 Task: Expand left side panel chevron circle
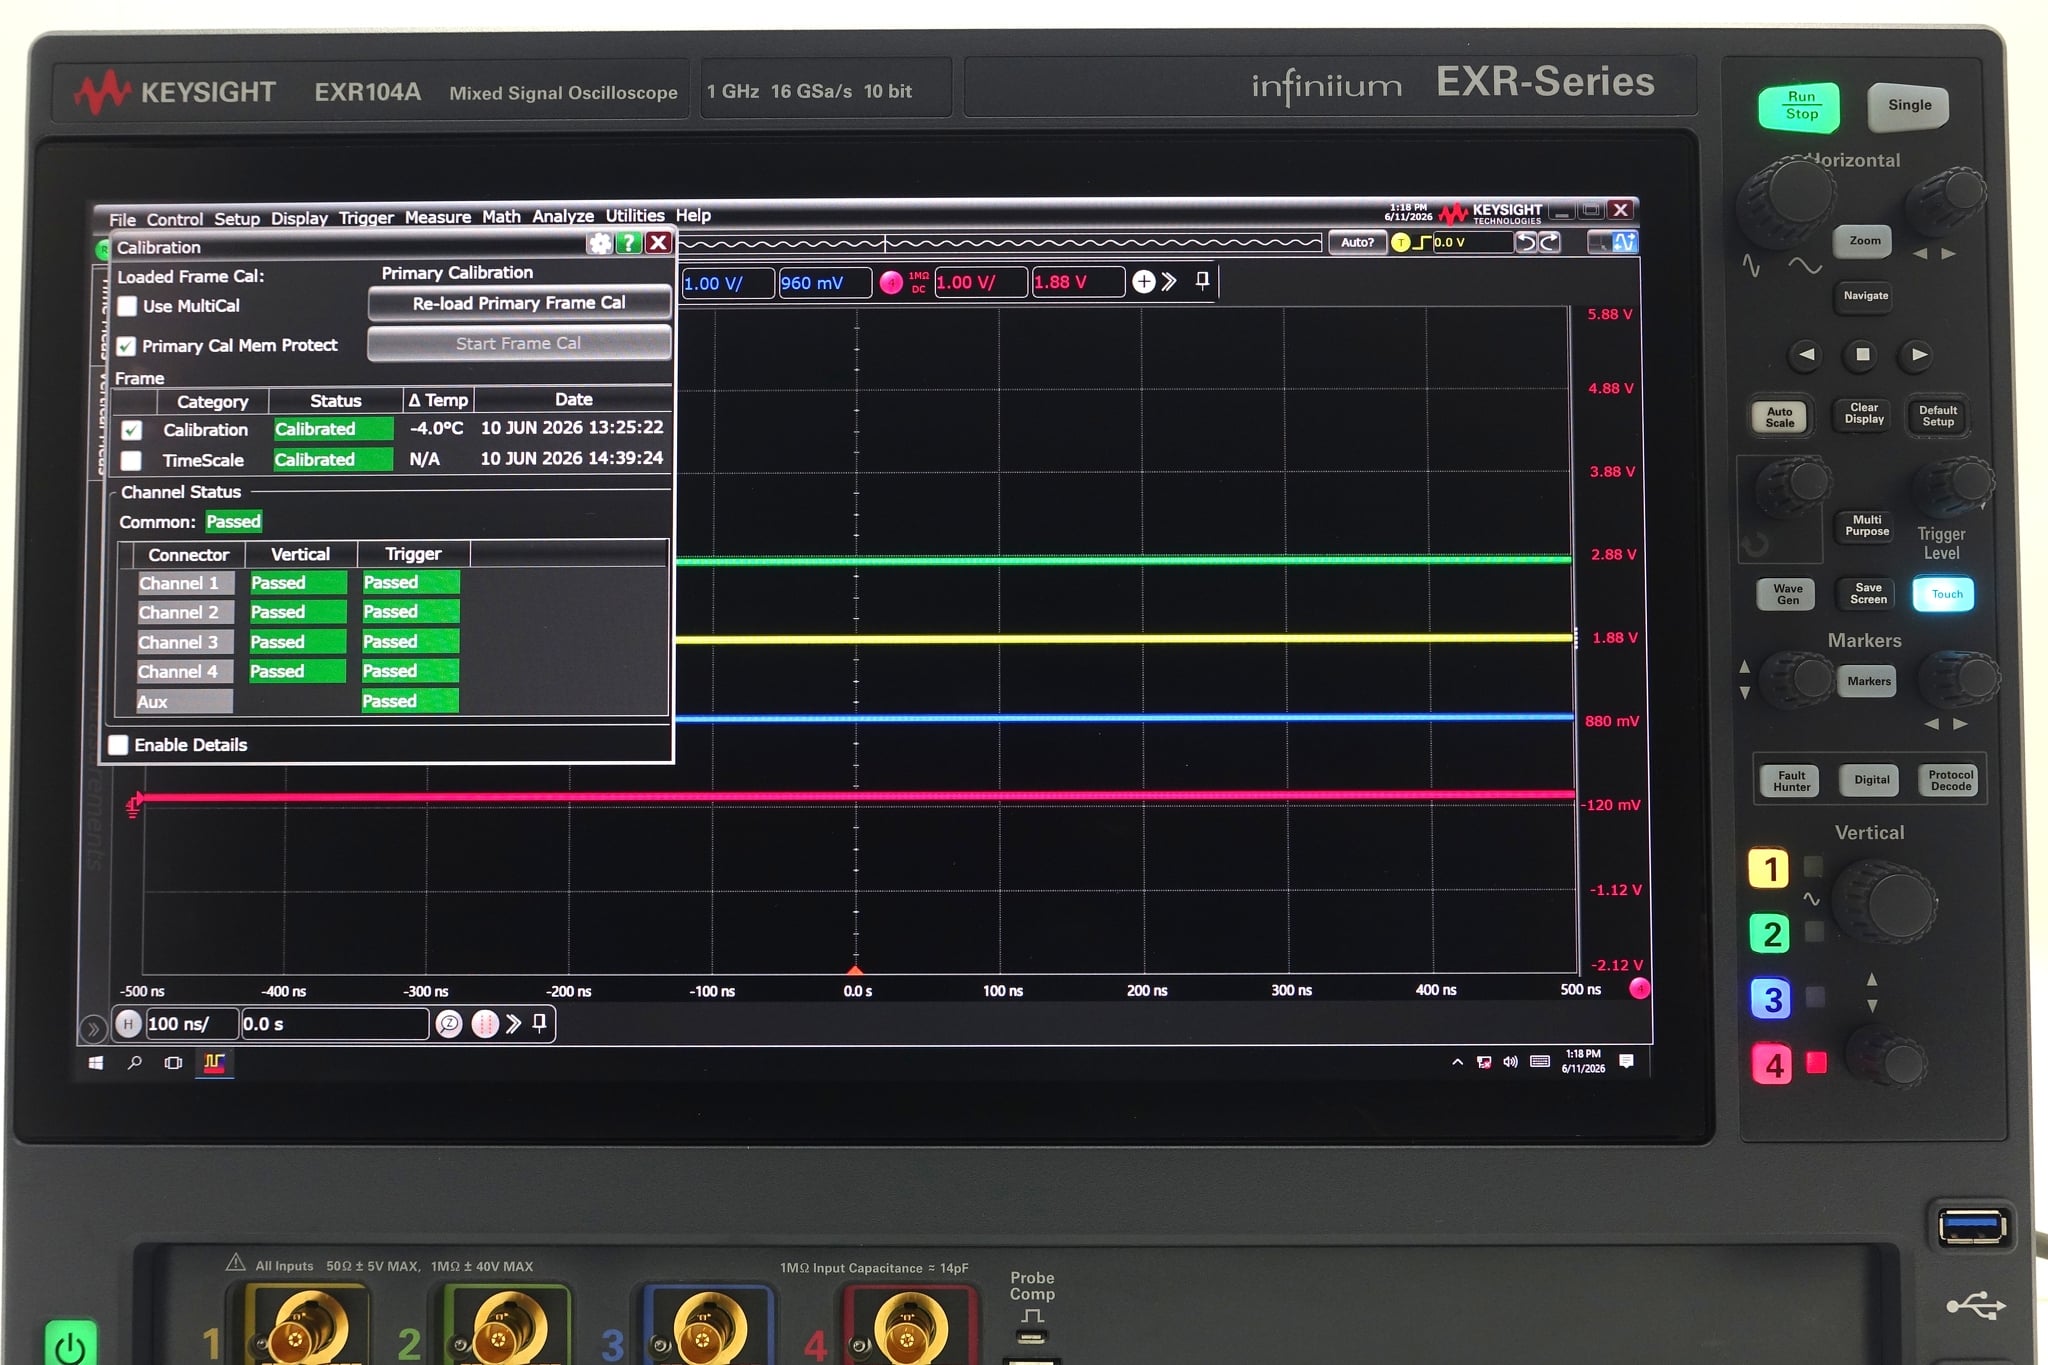[x=93, y=1029]
